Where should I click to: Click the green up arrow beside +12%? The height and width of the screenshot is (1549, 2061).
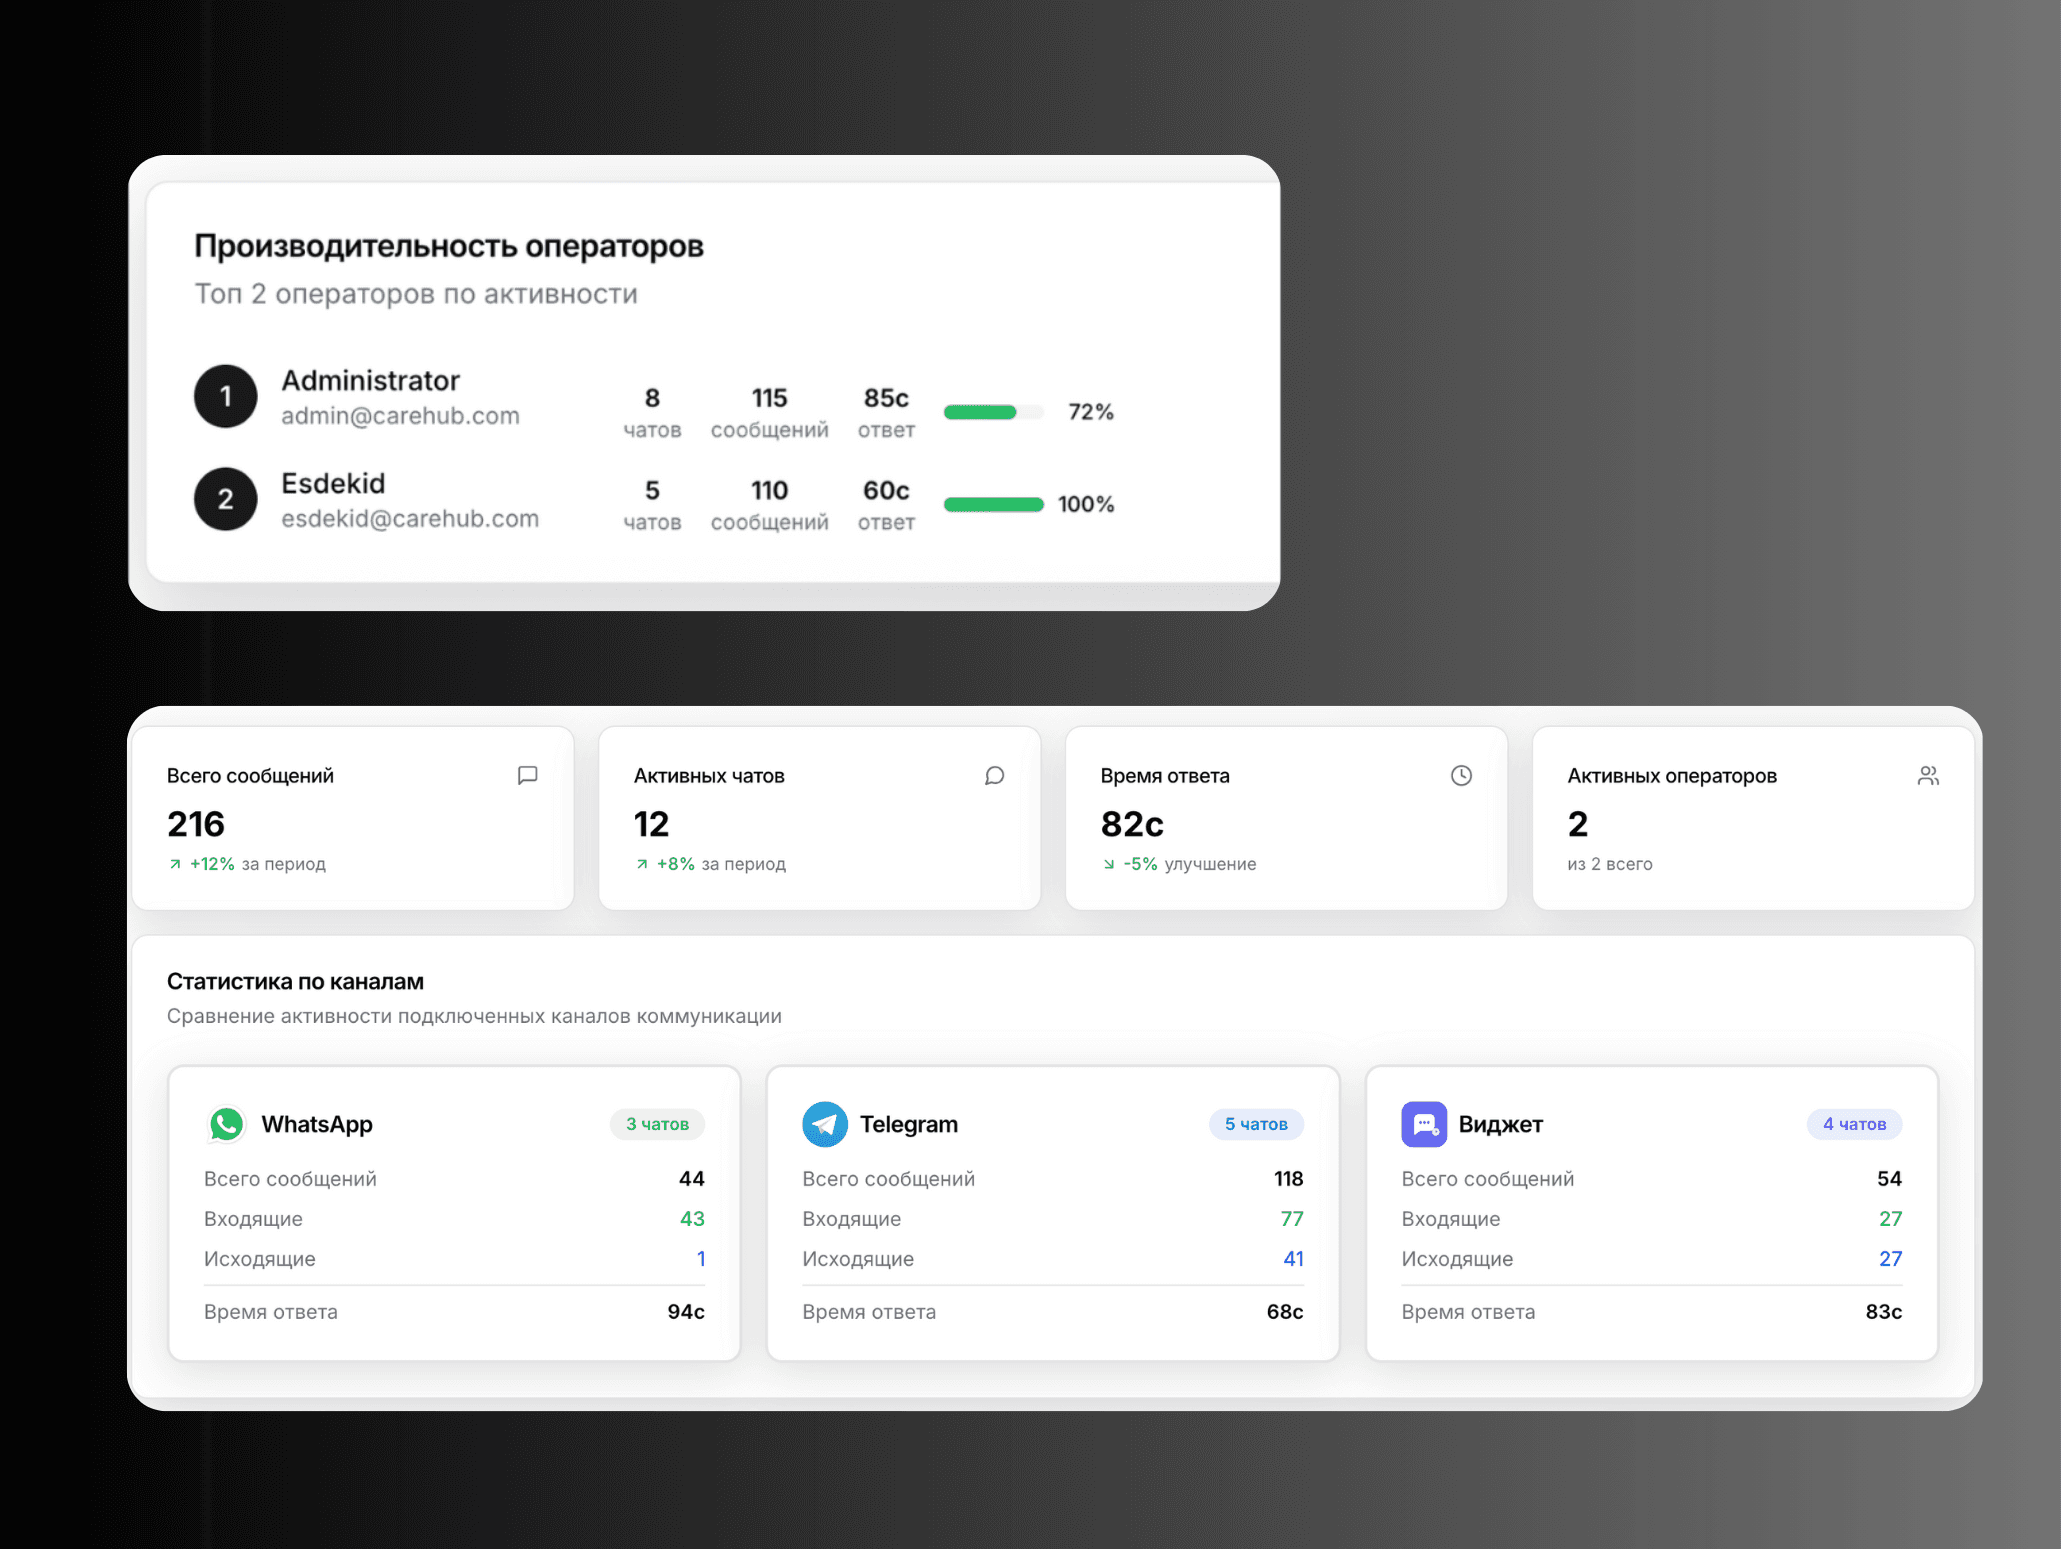175,864
